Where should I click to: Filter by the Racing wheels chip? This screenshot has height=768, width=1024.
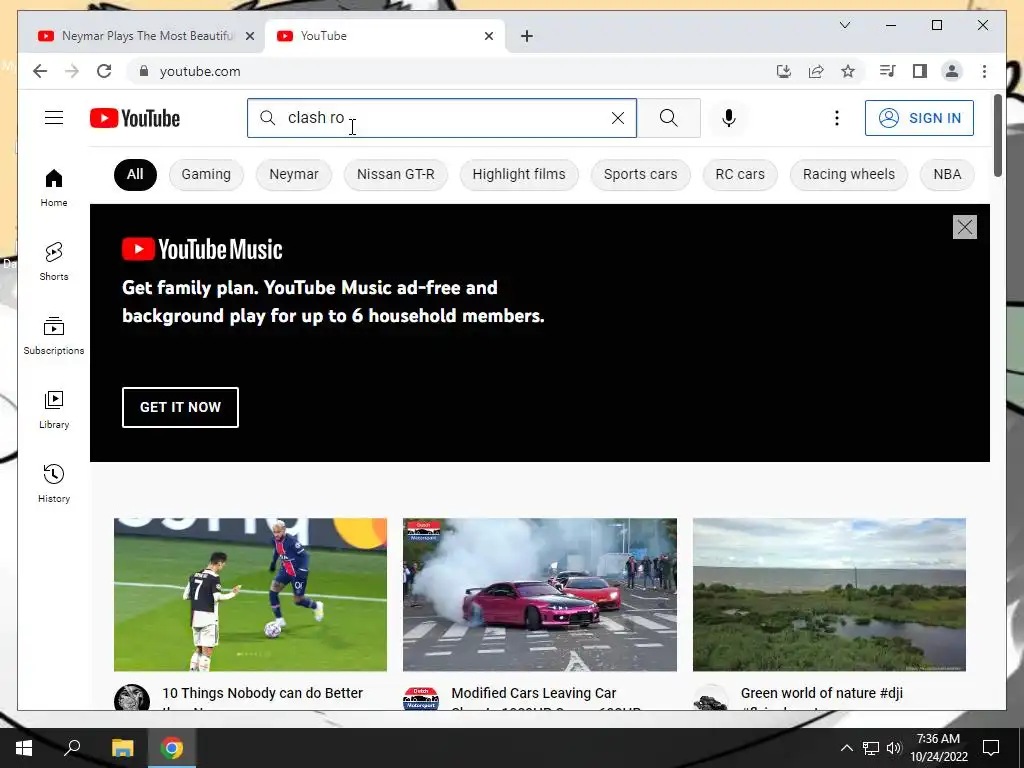tap(849, 174)
